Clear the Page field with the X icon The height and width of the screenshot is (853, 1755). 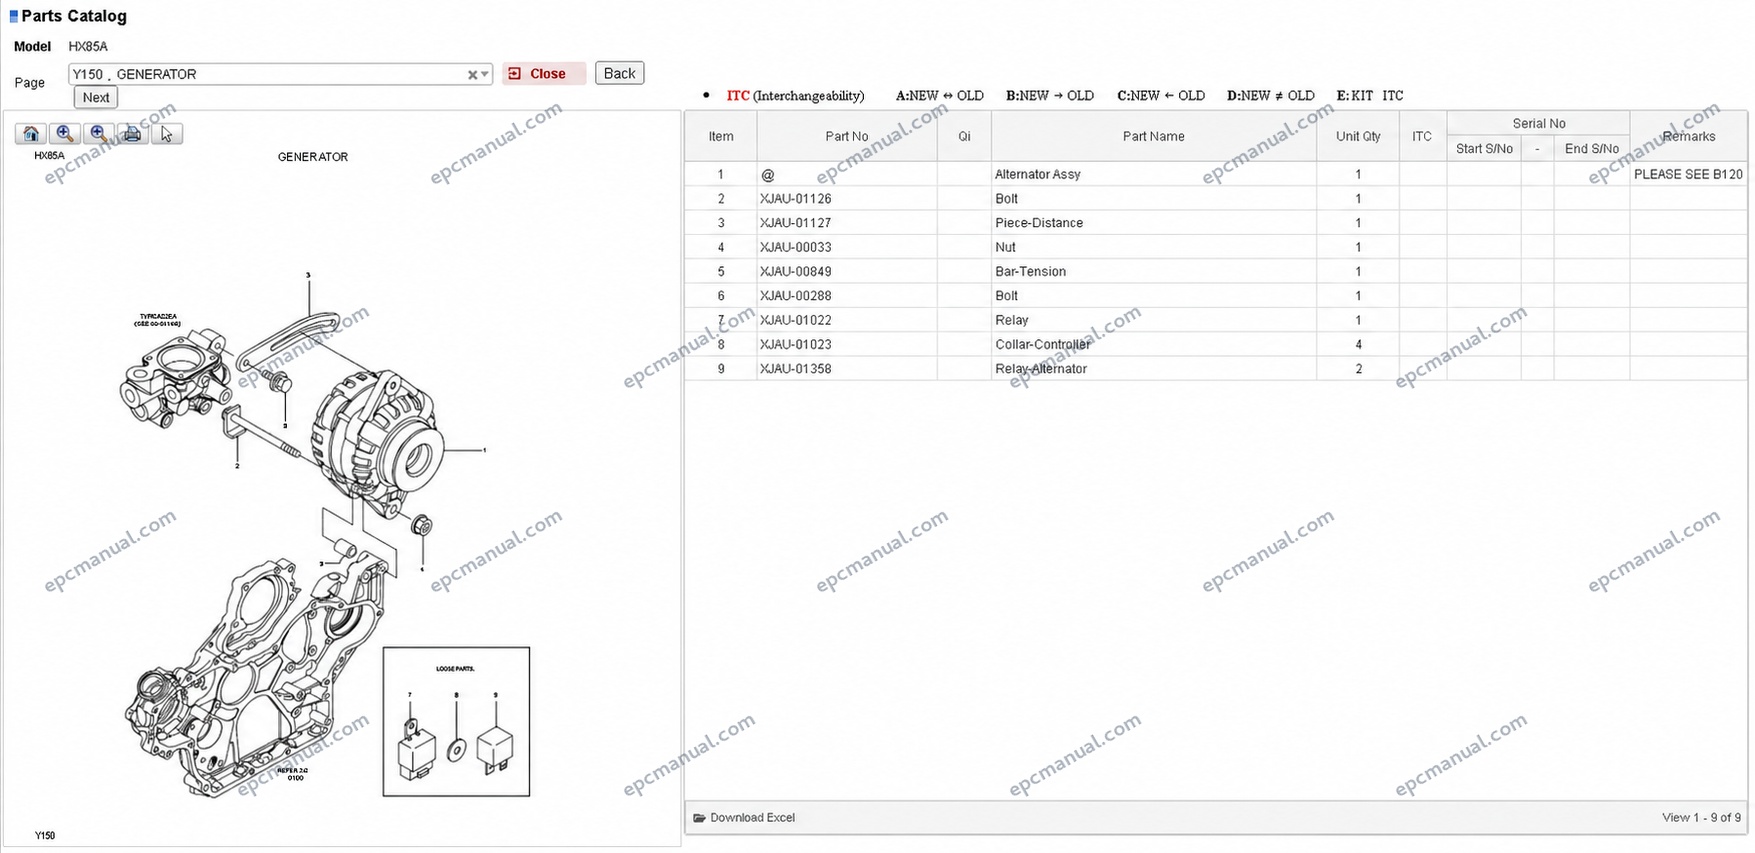(x=472, y=75)
